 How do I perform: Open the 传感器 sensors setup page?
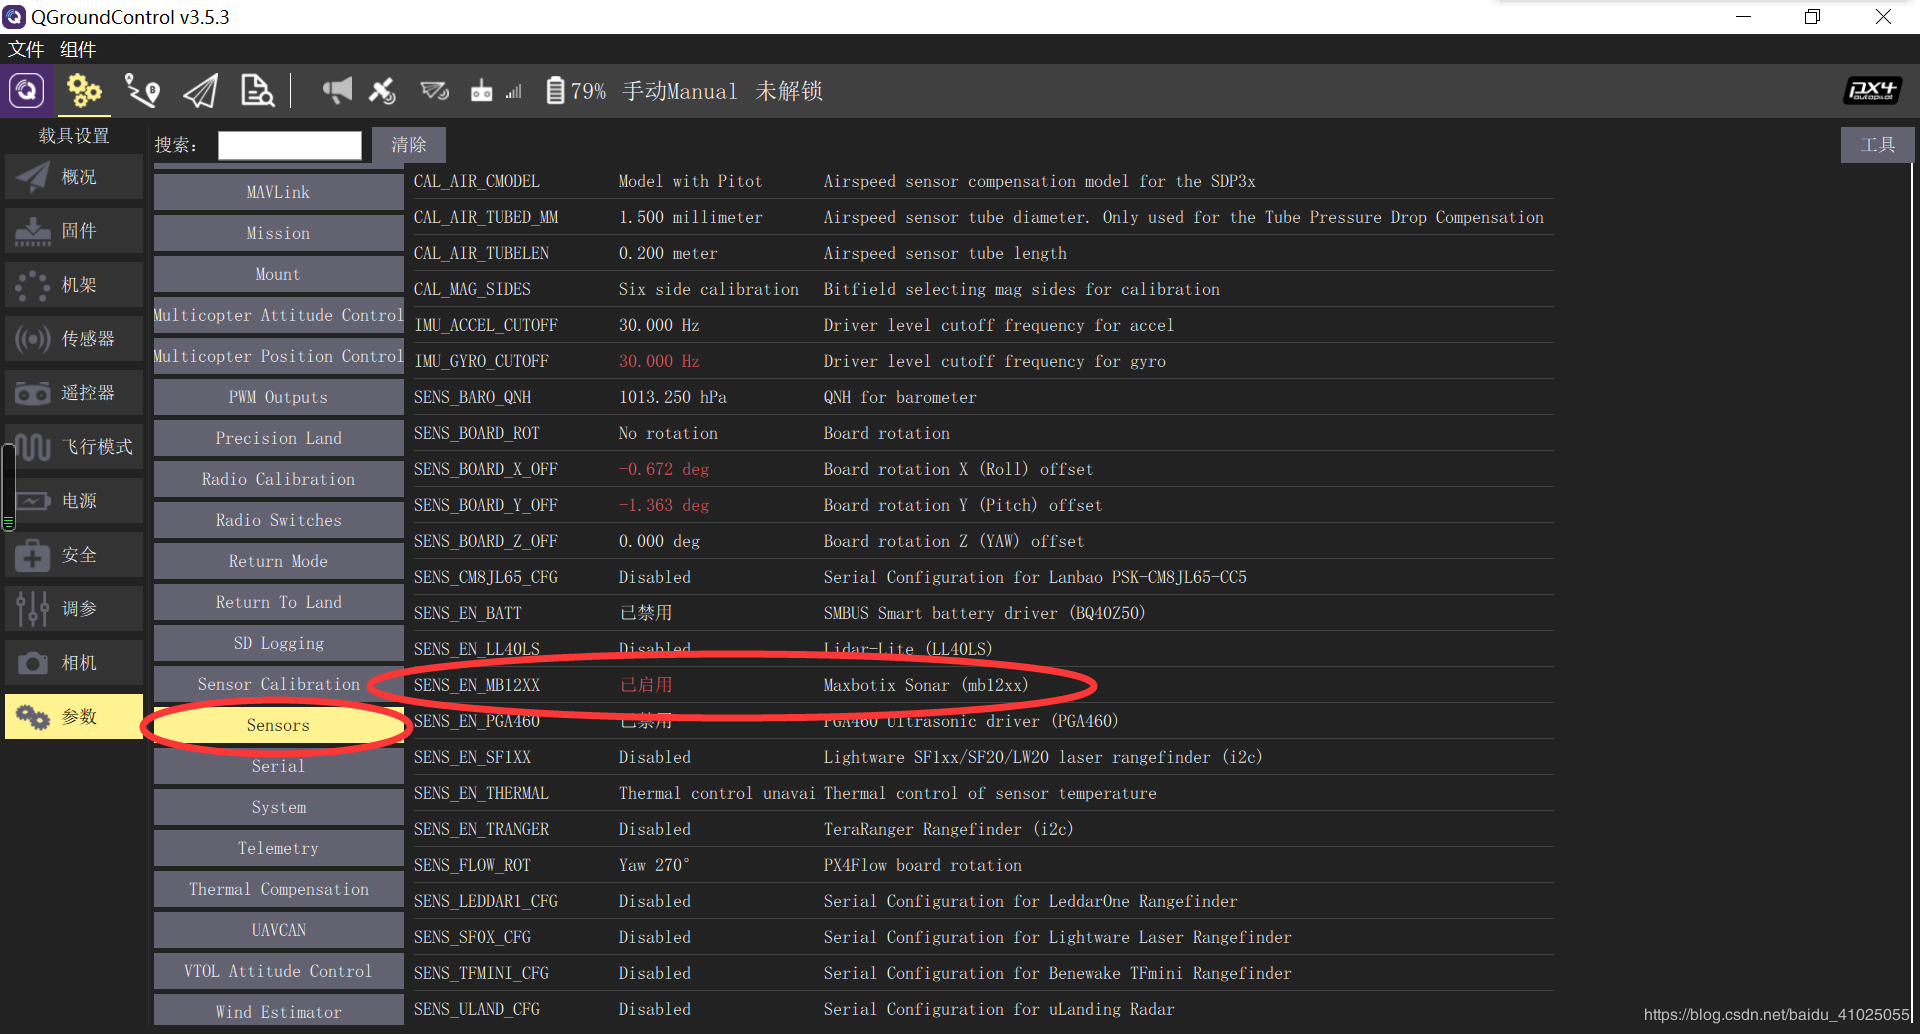[x=74, y=339]
